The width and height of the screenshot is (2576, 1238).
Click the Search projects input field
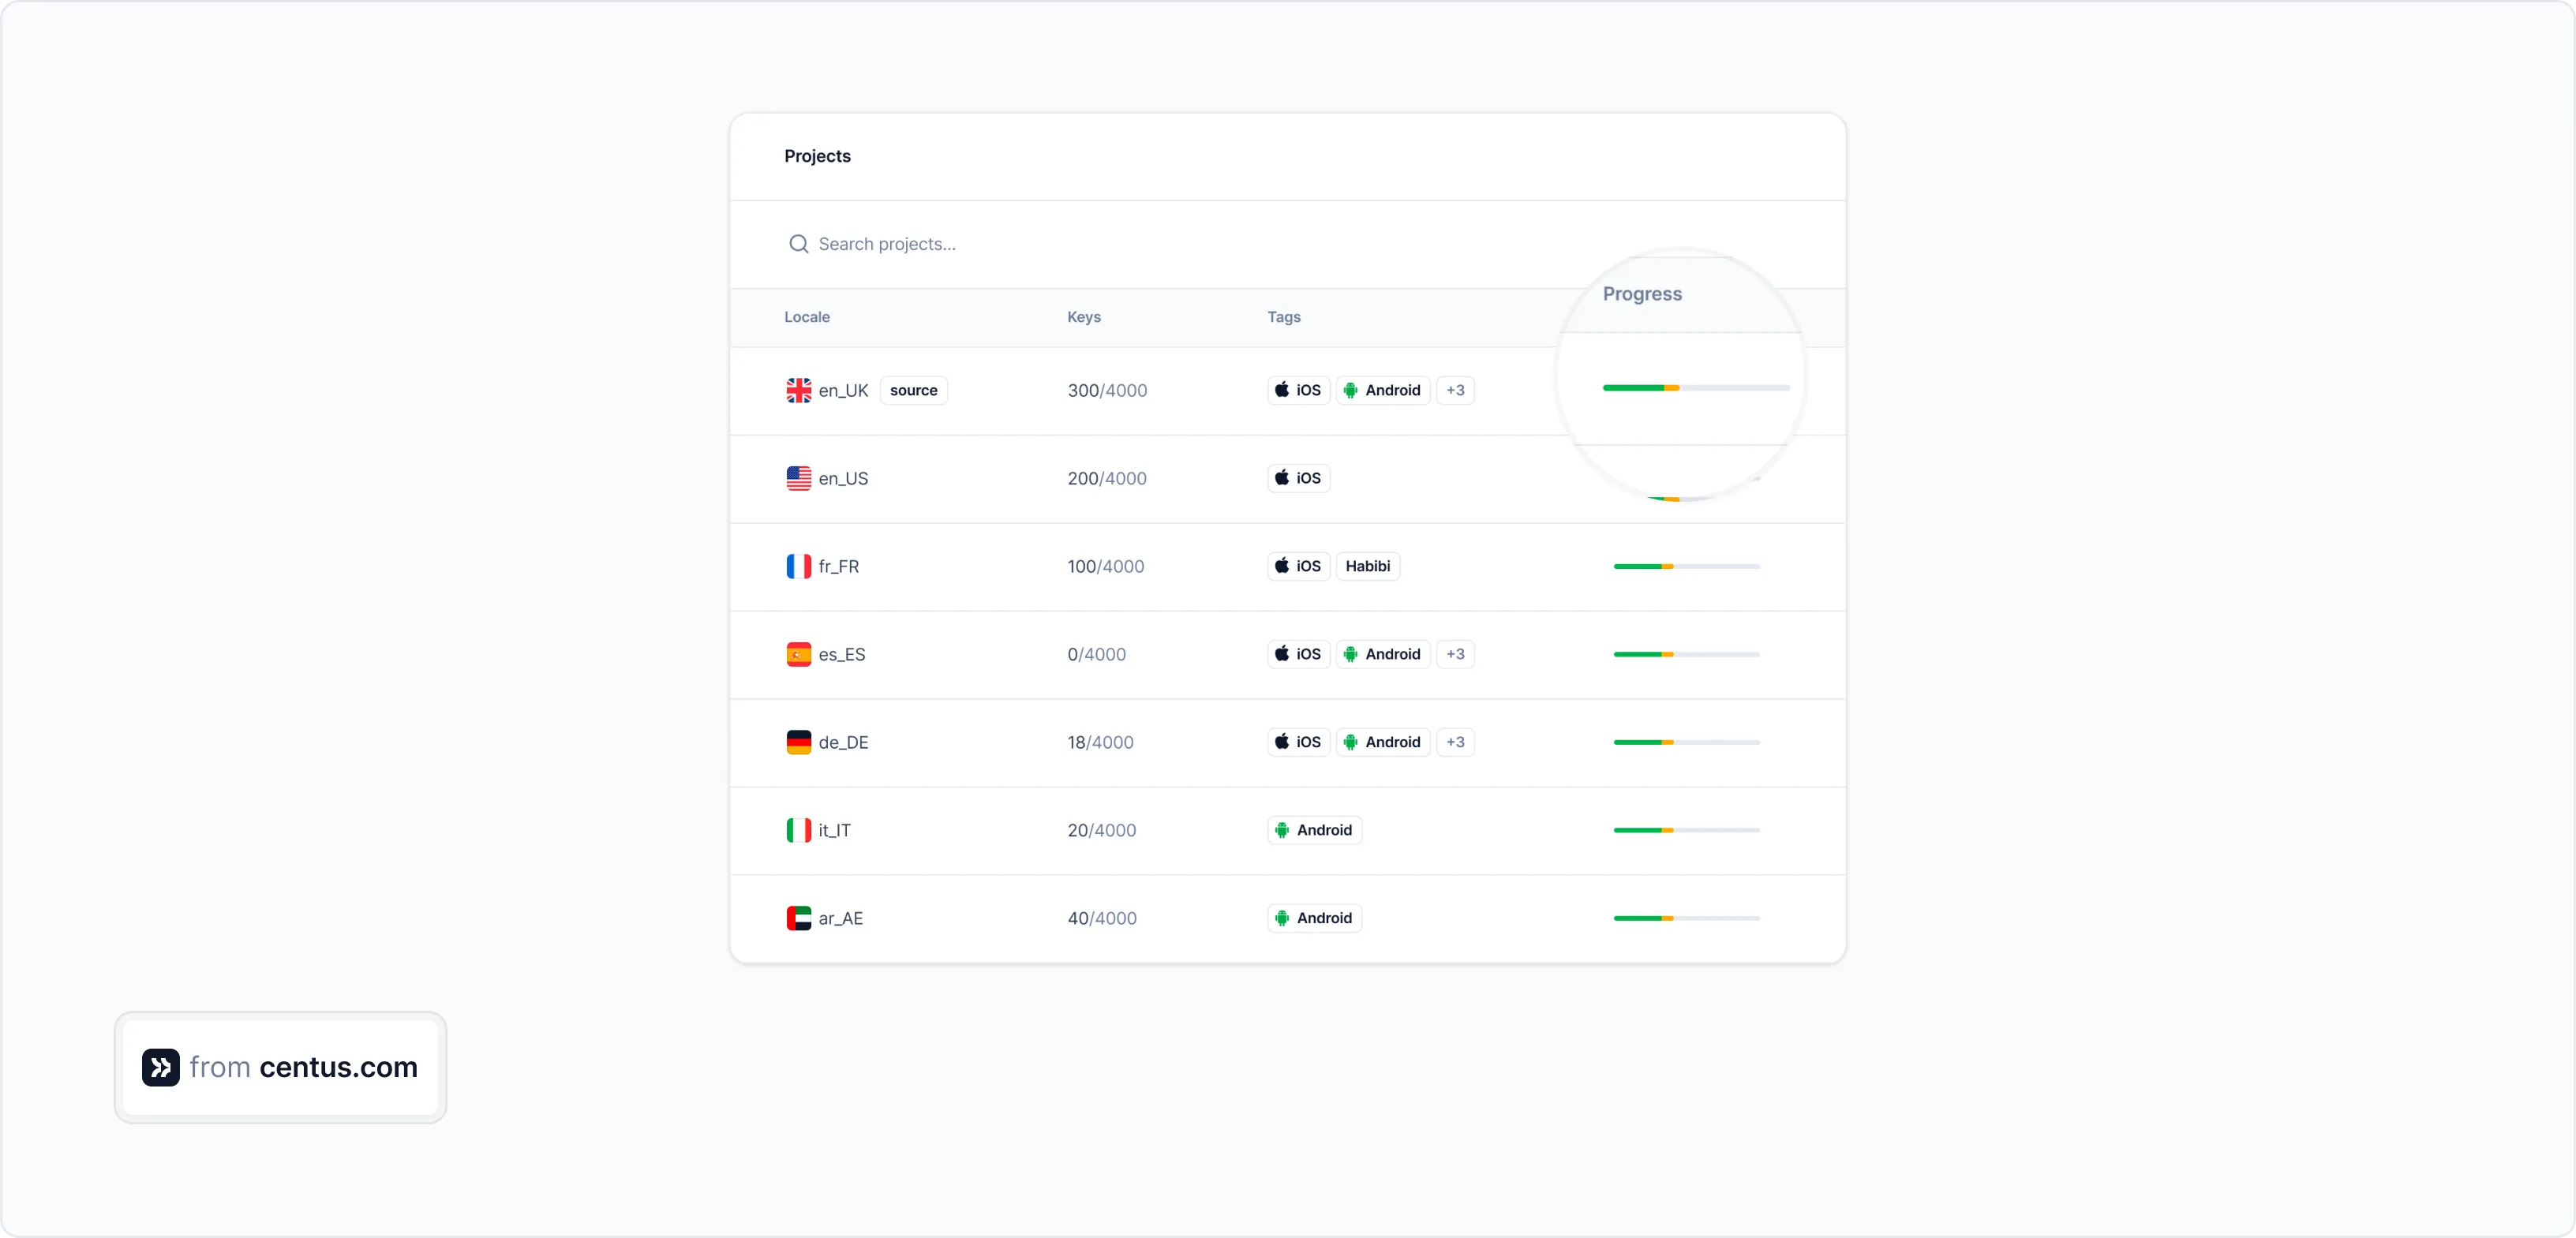[1000, 244]
